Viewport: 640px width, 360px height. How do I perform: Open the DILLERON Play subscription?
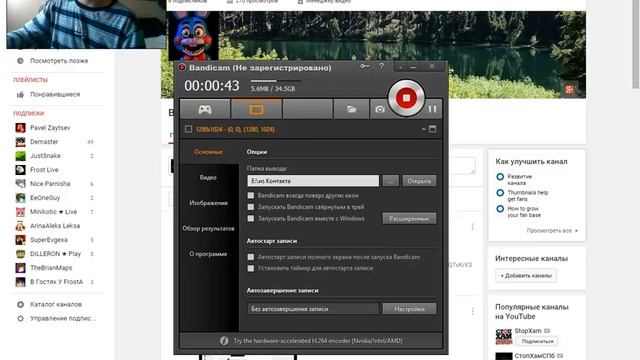(x=55, y=254)
